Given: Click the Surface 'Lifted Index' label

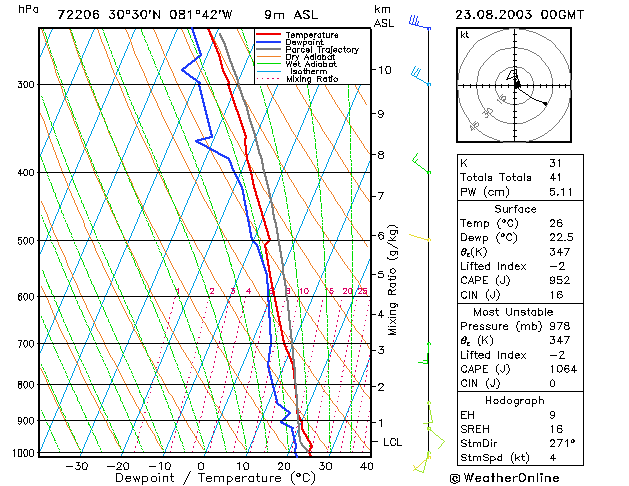Looking at the screenshot, I should [493, 266].
